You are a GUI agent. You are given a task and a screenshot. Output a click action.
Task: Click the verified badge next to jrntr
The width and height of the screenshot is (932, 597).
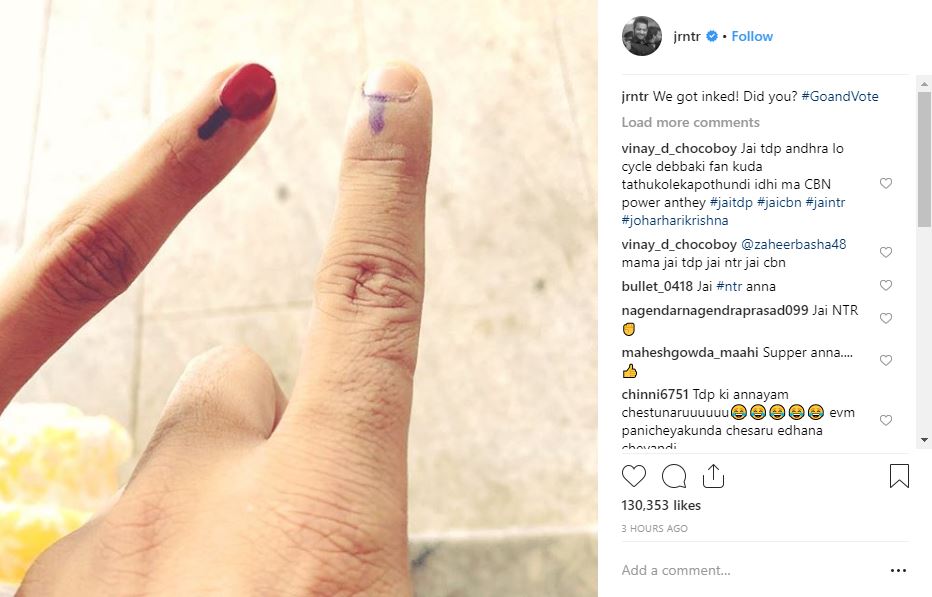(711, 36)
